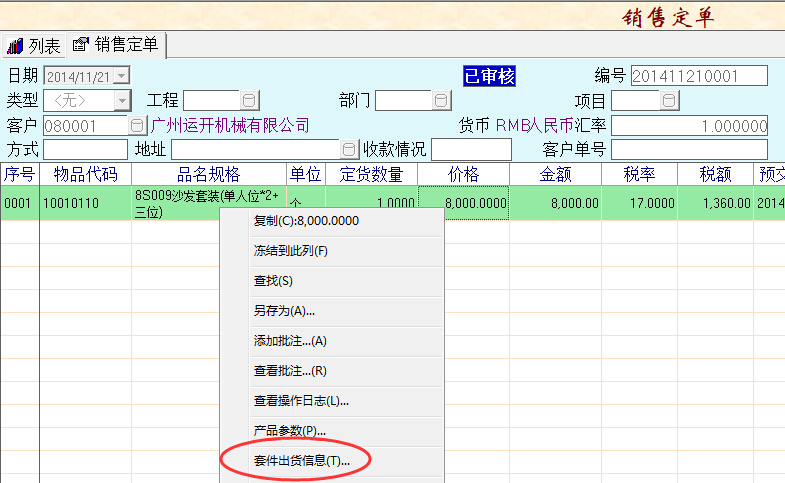Click the 序号 column header
The height and width of the screenshot is (483, 785).
click(20, 174)
